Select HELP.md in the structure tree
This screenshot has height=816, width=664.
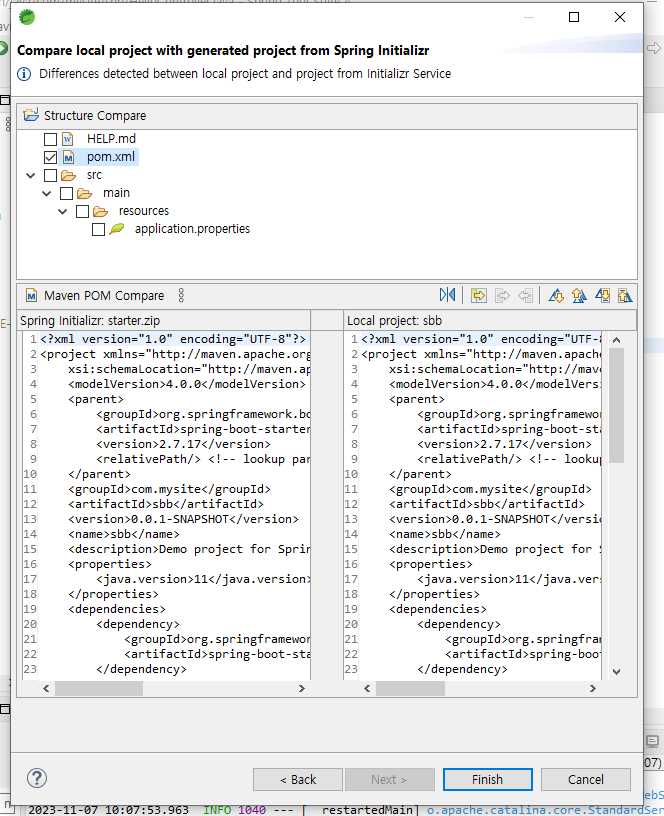click(x=111, y=139)
